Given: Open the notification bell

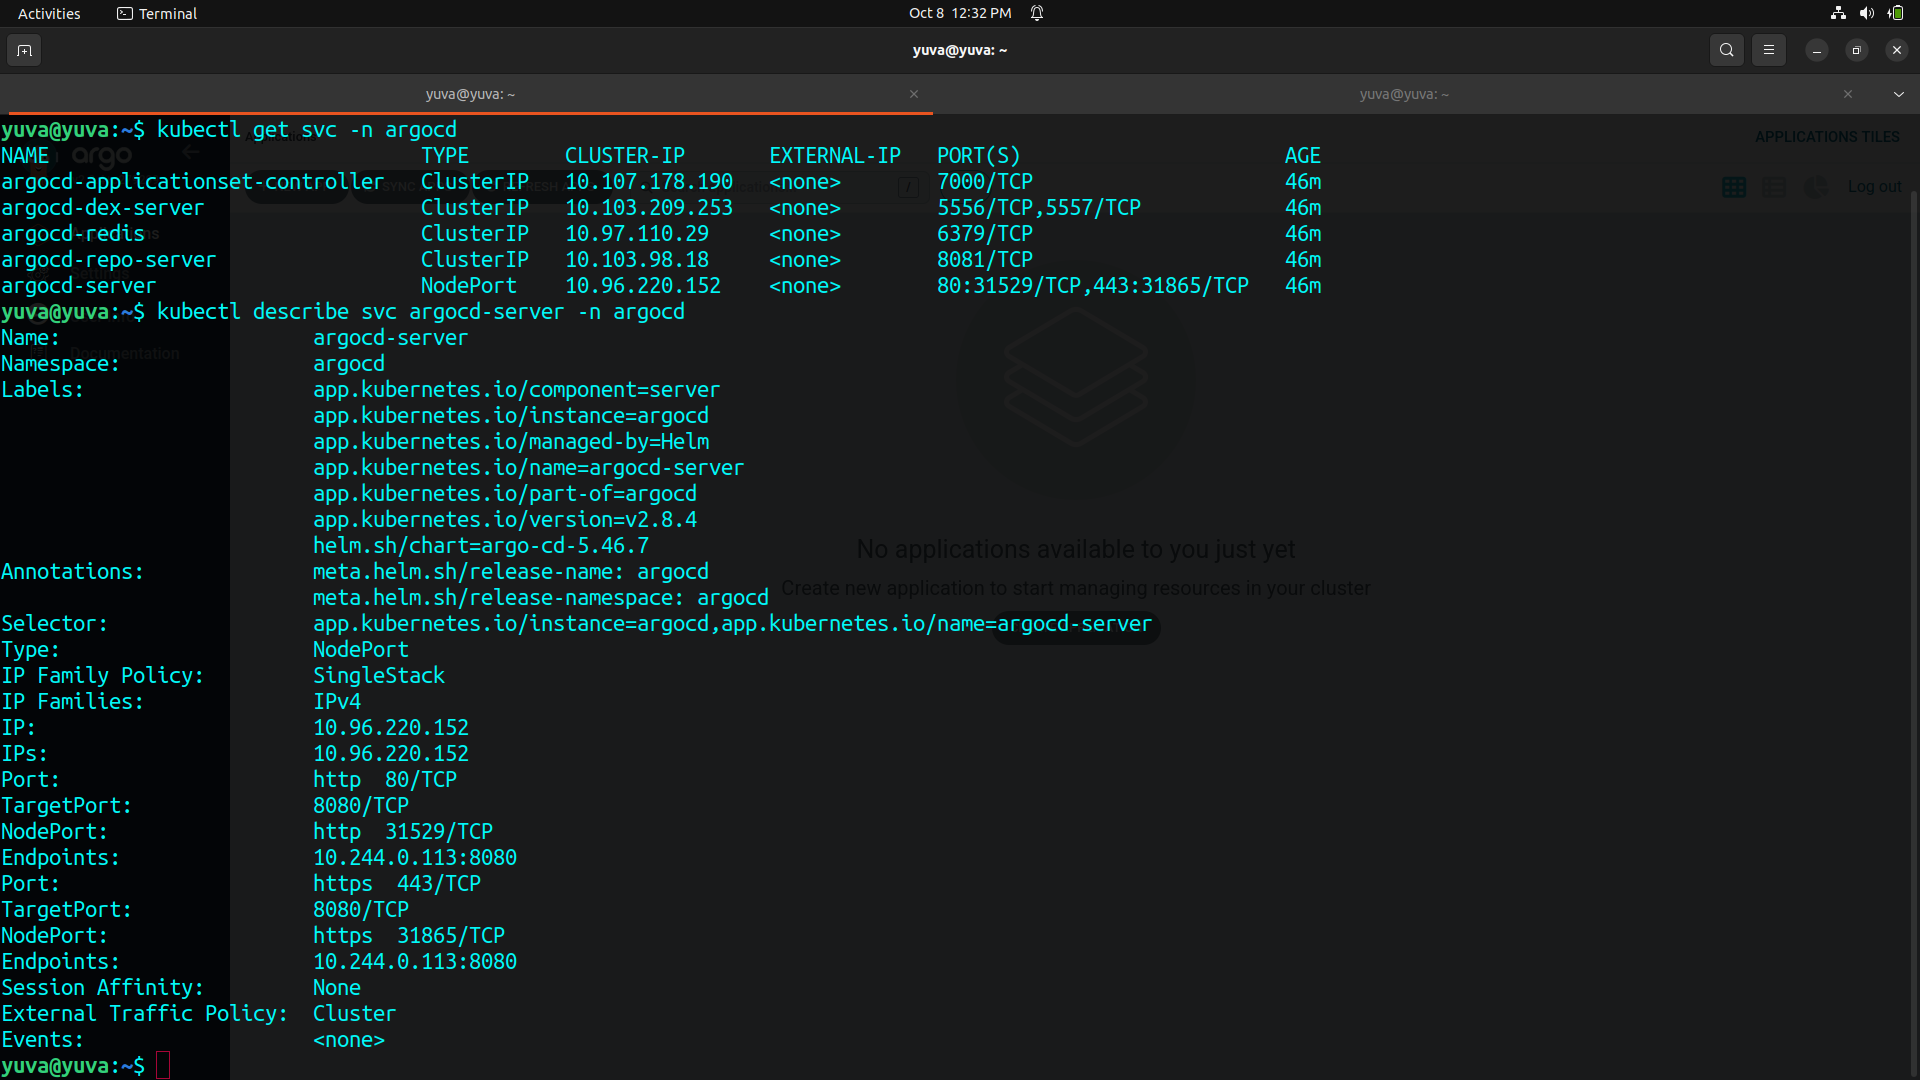Looking at the screenshot, I should click(x=1037, y=13).
